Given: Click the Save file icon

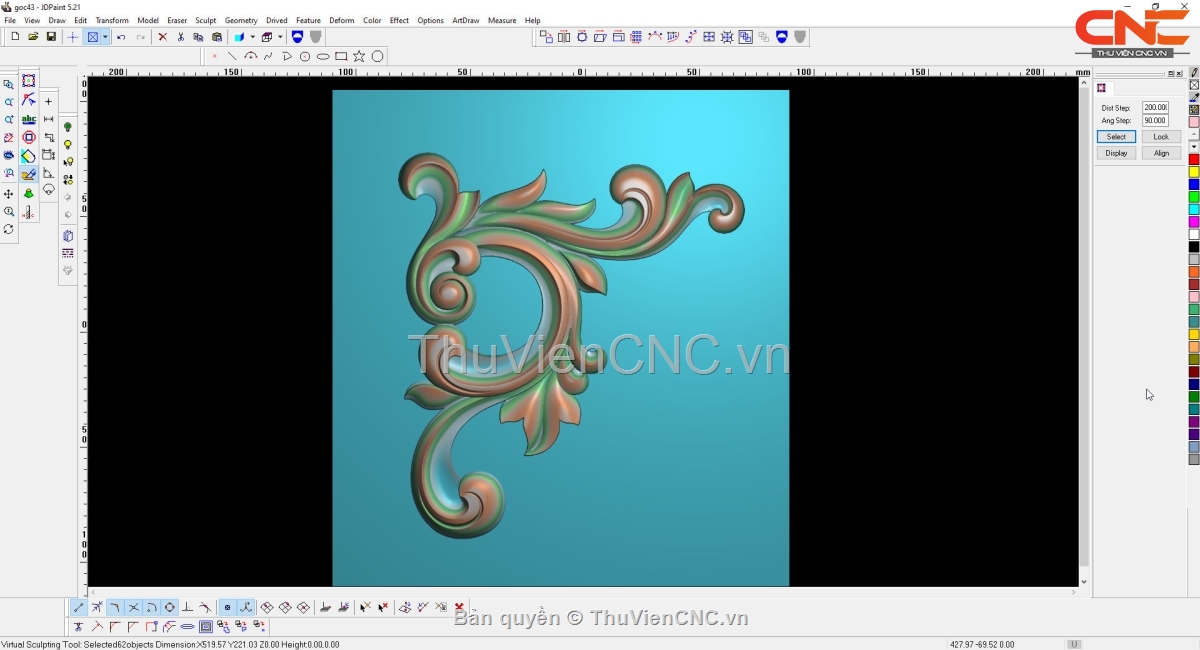Looking at the screenshot, I should click(x=51, y=37).
